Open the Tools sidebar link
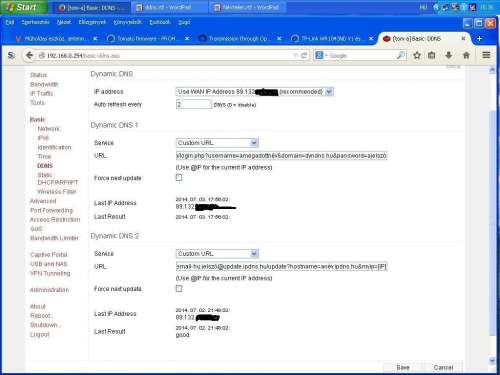Viewport: 500px width, 375px height. coord(37,103)
